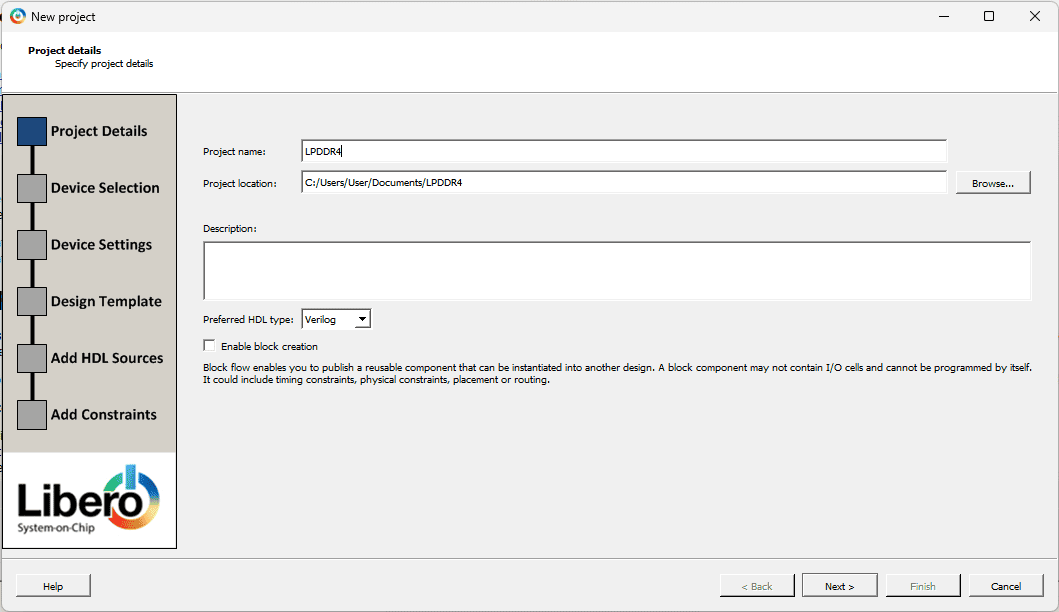Click the Device Selection step square icon
Screen dimensions: 1059x612
tap(32, 188)
